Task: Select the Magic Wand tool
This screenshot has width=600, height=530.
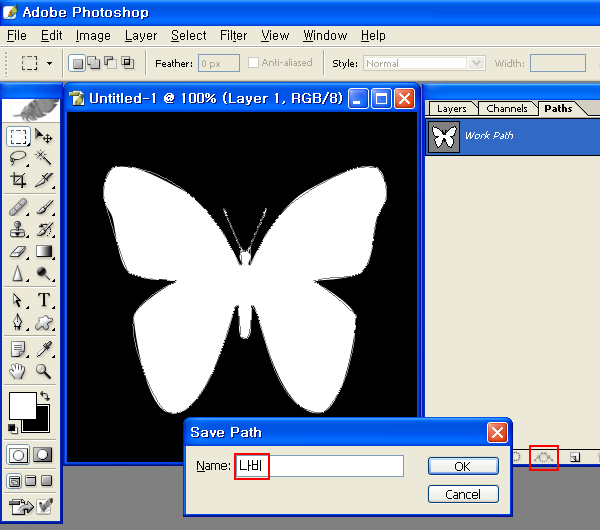Action: [44, 158]
